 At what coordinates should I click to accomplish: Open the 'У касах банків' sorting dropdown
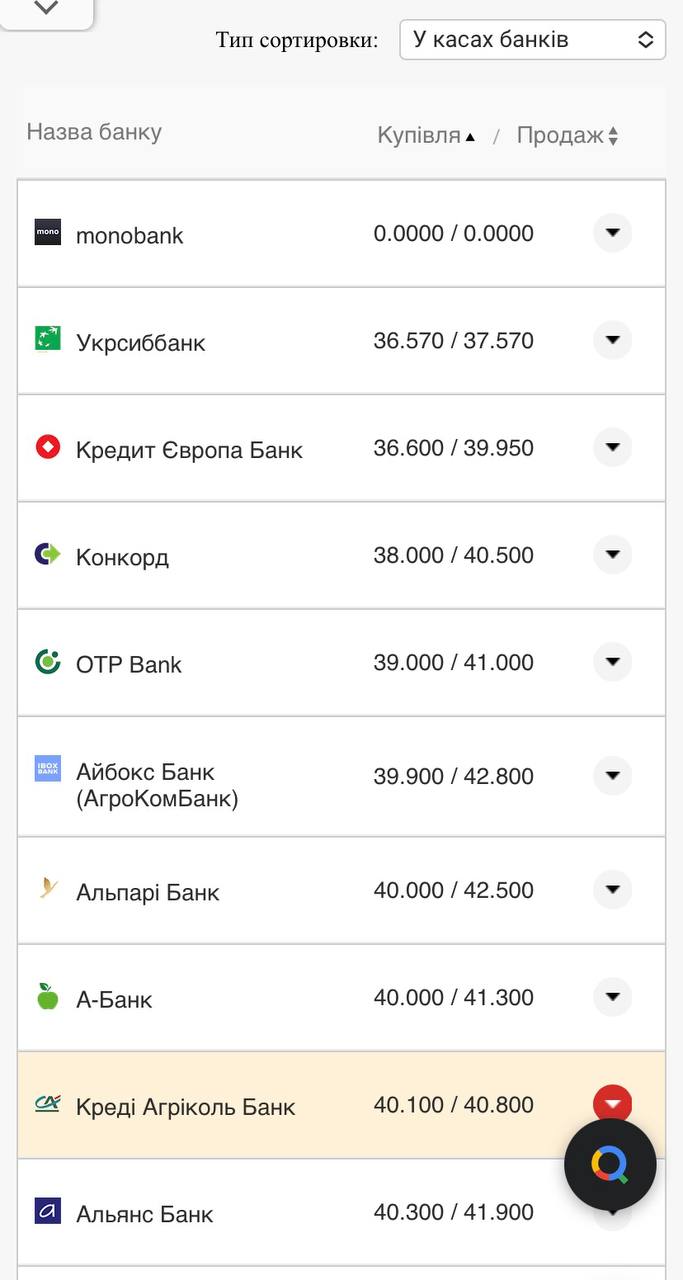532,39
